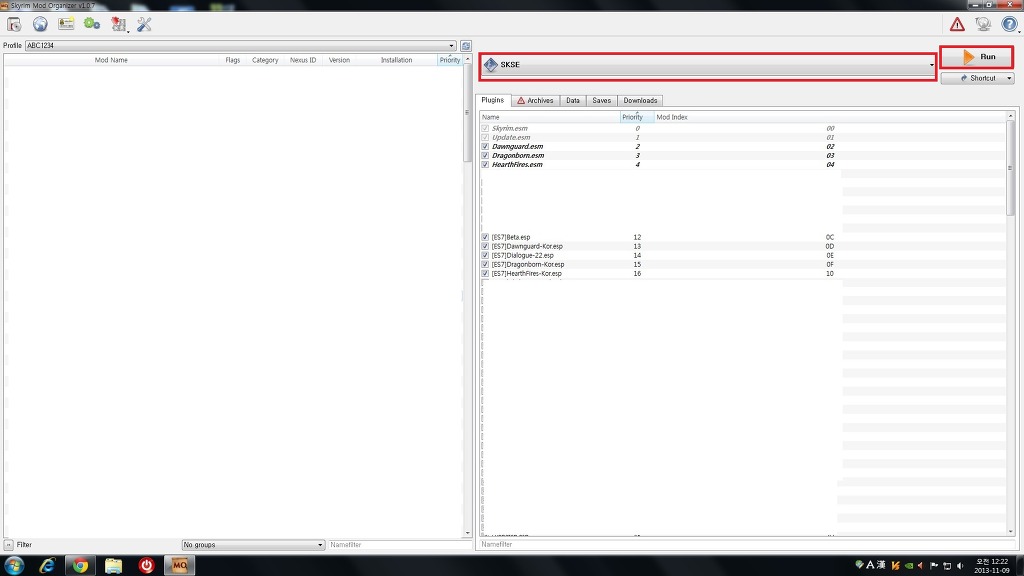This screenshot has width=1024, height=576.
Task: Click the volume speaker tray icon
Action: pos(960,566)
